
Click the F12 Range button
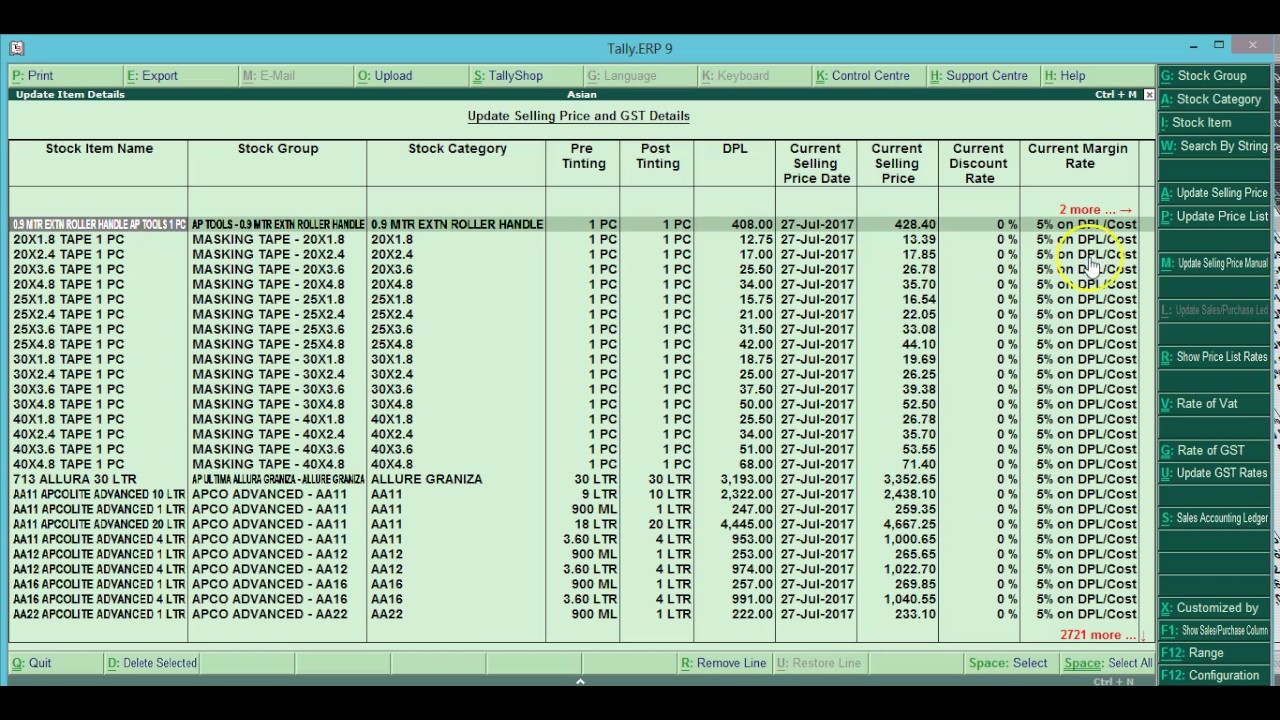[1213, 653]
